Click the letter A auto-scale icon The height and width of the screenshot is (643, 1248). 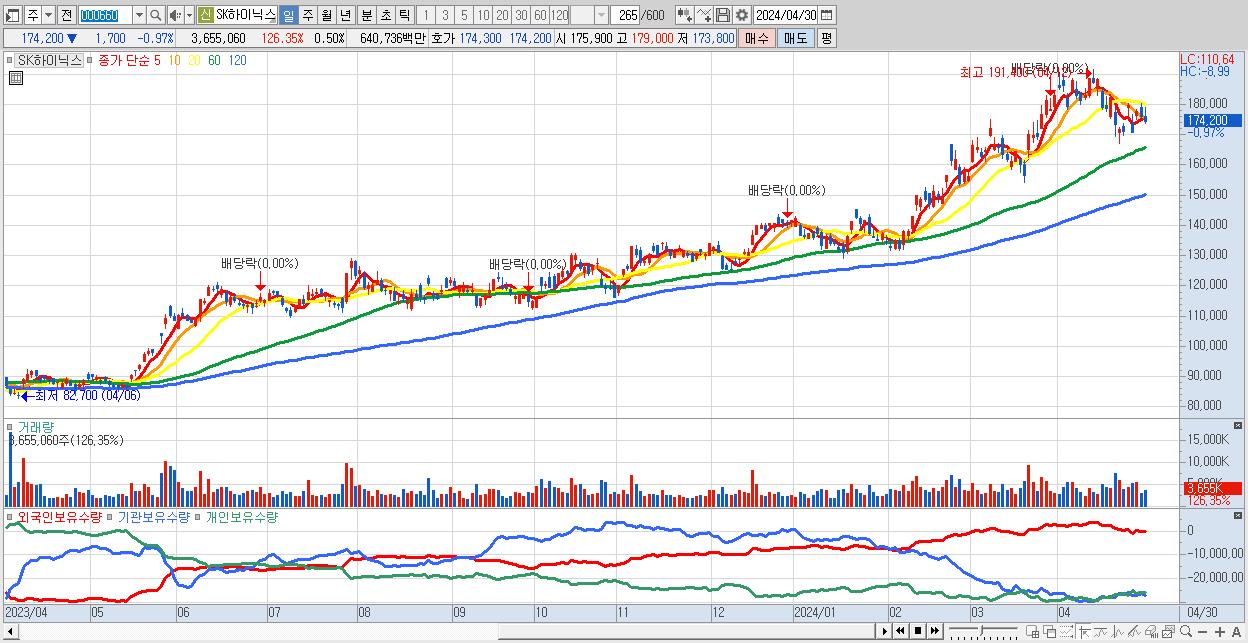click(x=1237, y=632)
